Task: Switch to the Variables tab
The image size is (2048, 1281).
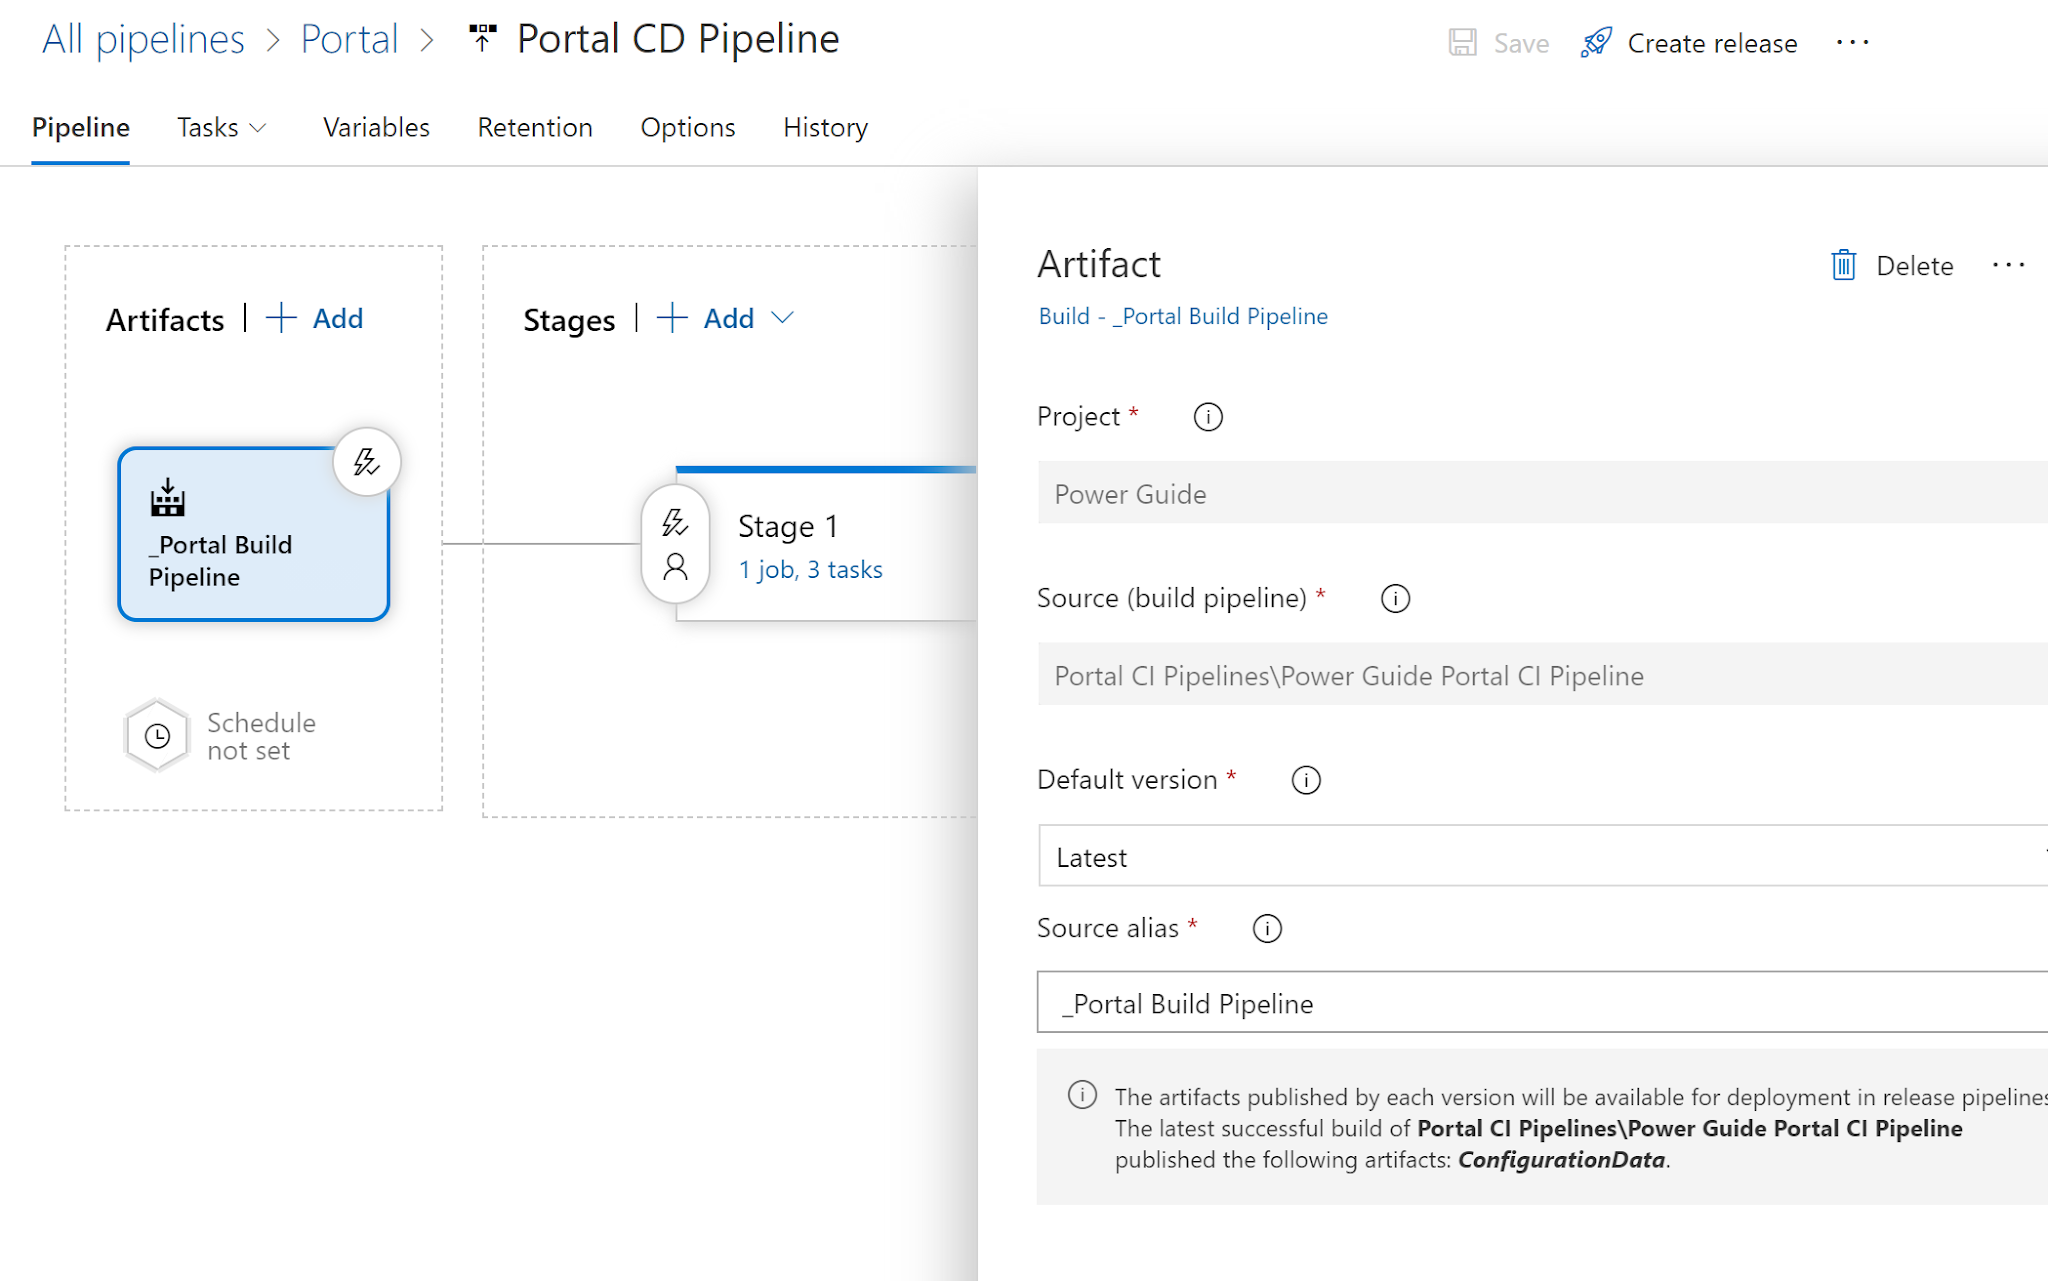Action: click(x=376, y=128)
